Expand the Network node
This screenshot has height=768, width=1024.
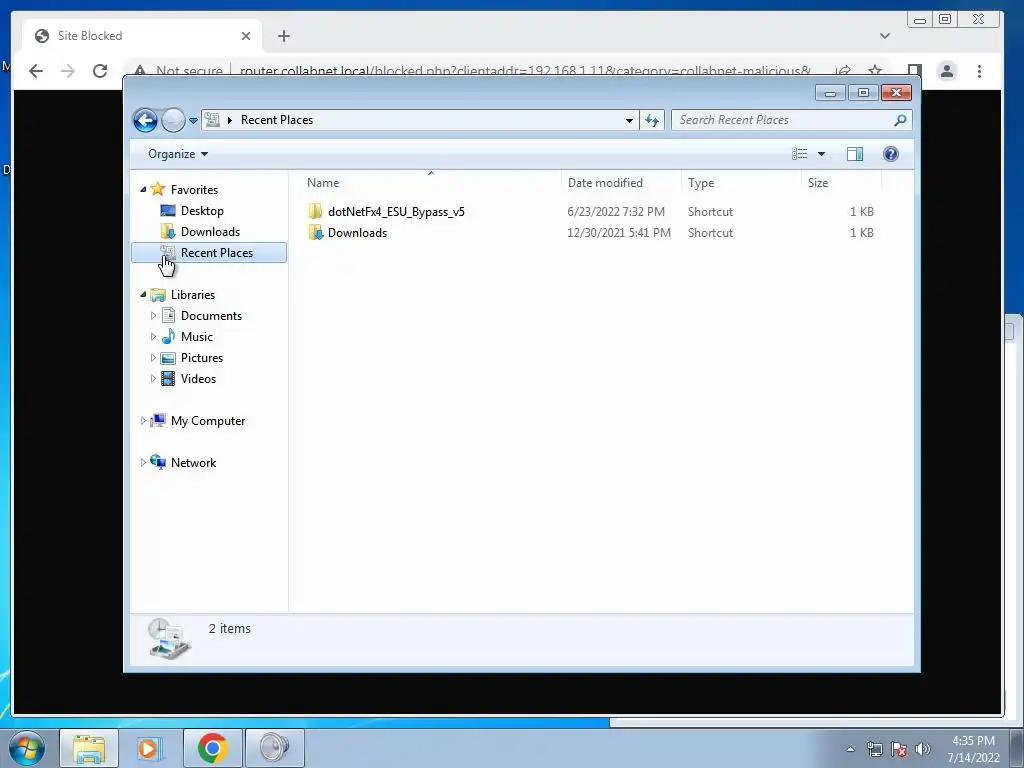(x=143, y=462)
